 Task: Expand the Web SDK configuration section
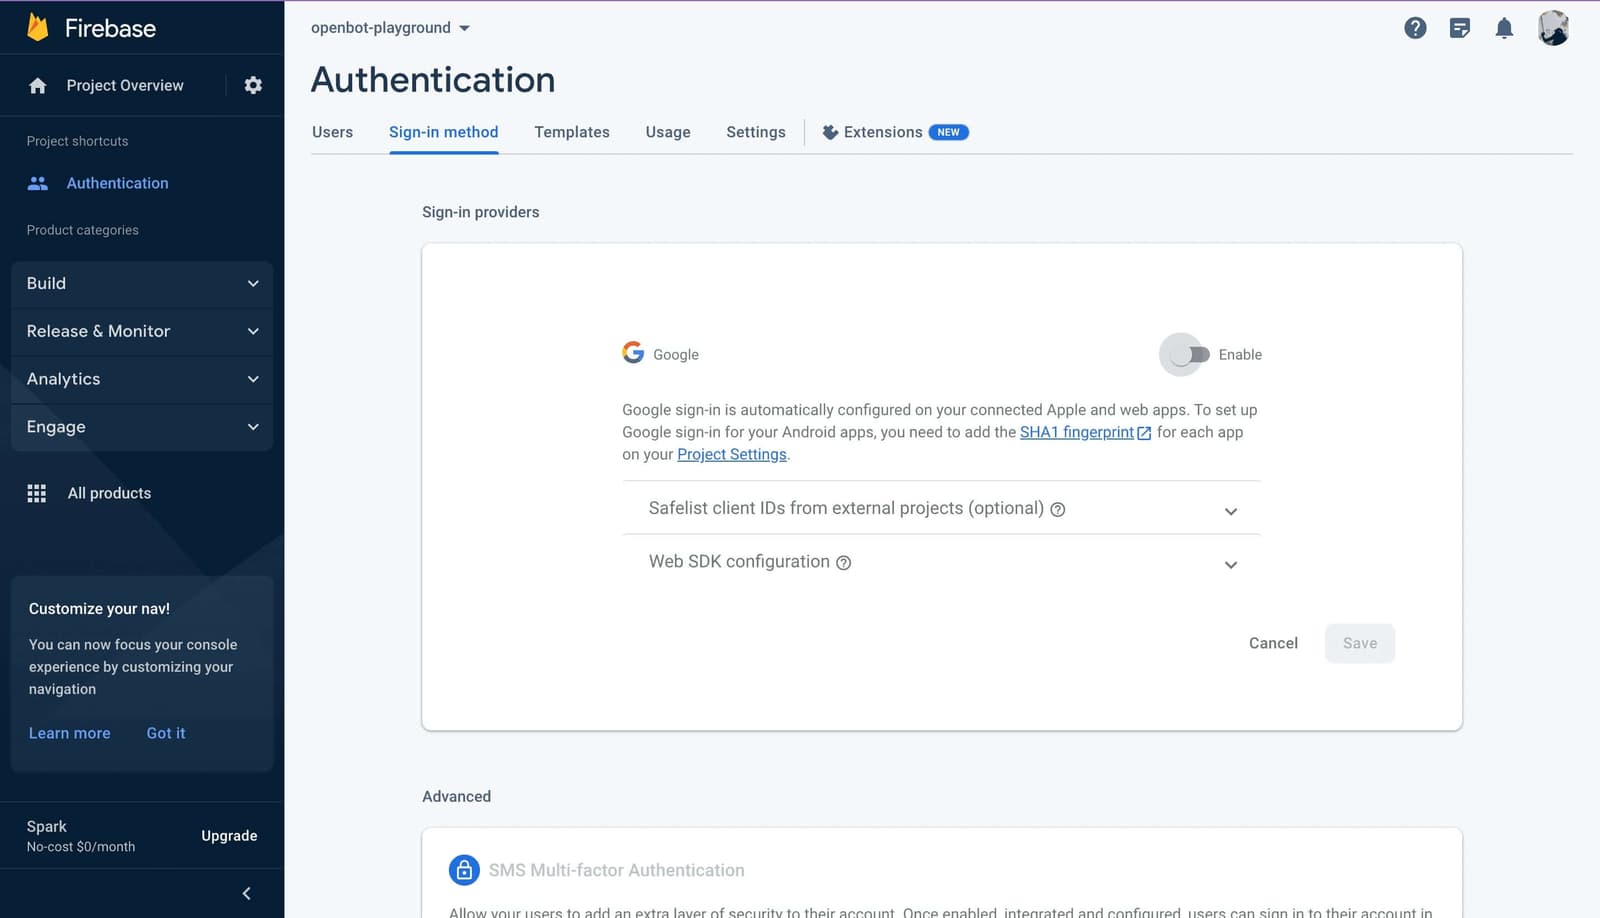(941, 562)
